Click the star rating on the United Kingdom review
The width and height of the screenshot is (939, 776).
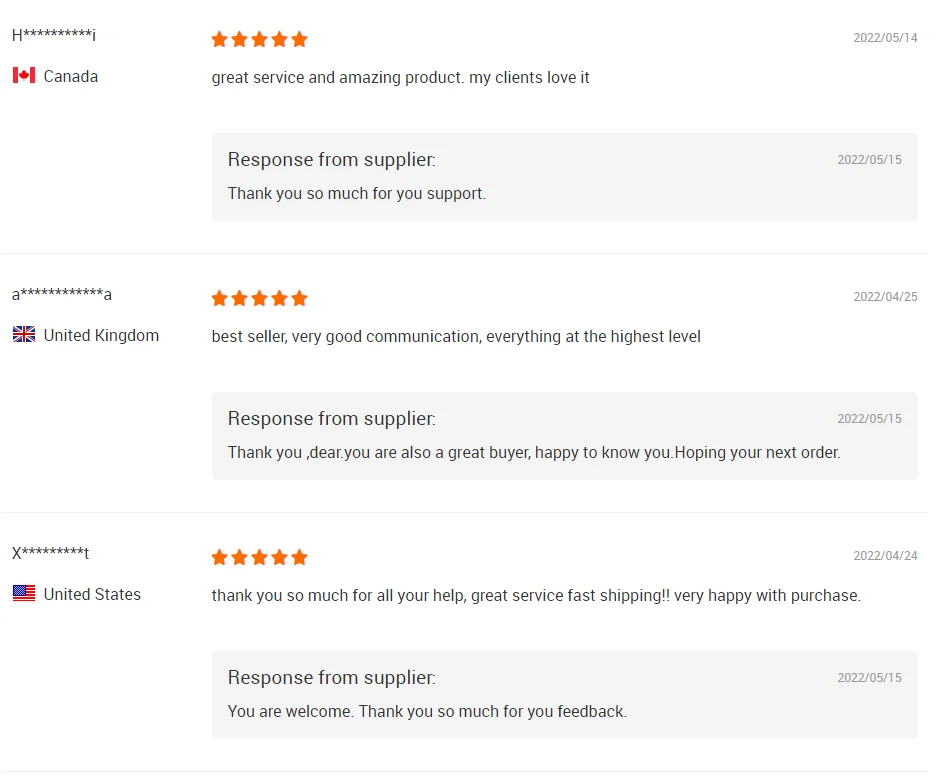[x=259, y=299]
